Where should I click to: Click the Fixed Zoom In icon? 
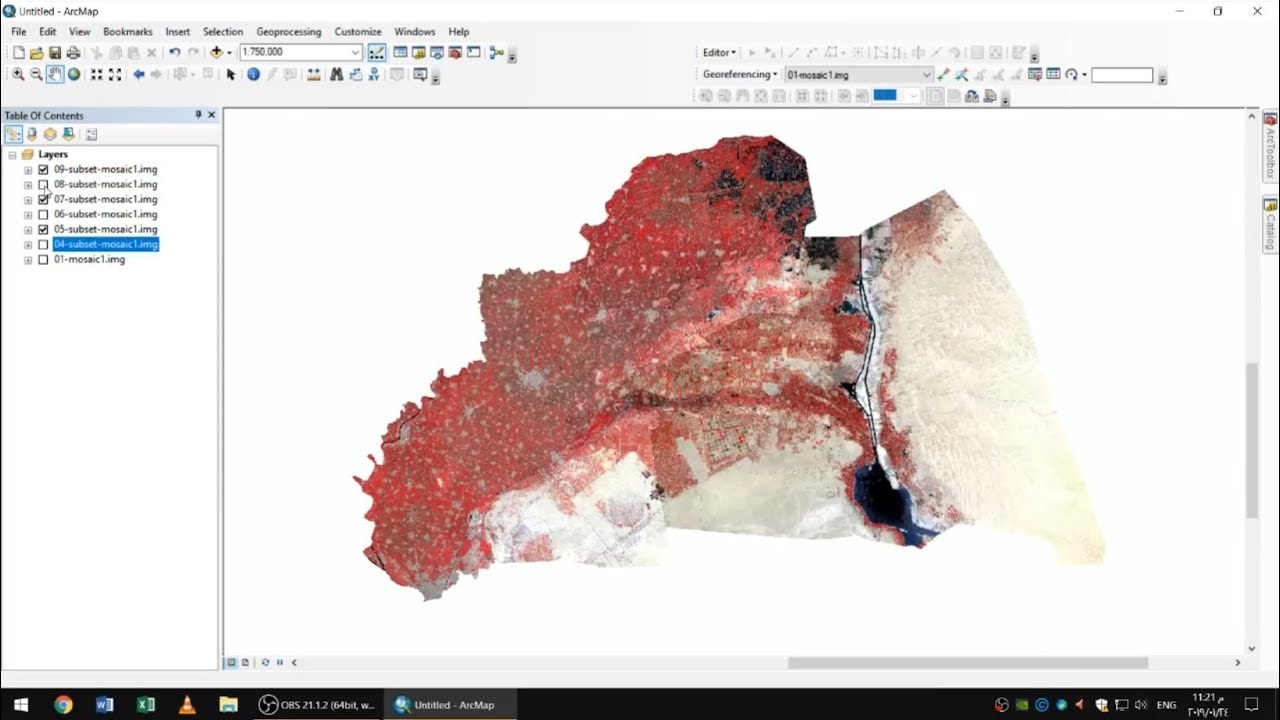[97, 74]
